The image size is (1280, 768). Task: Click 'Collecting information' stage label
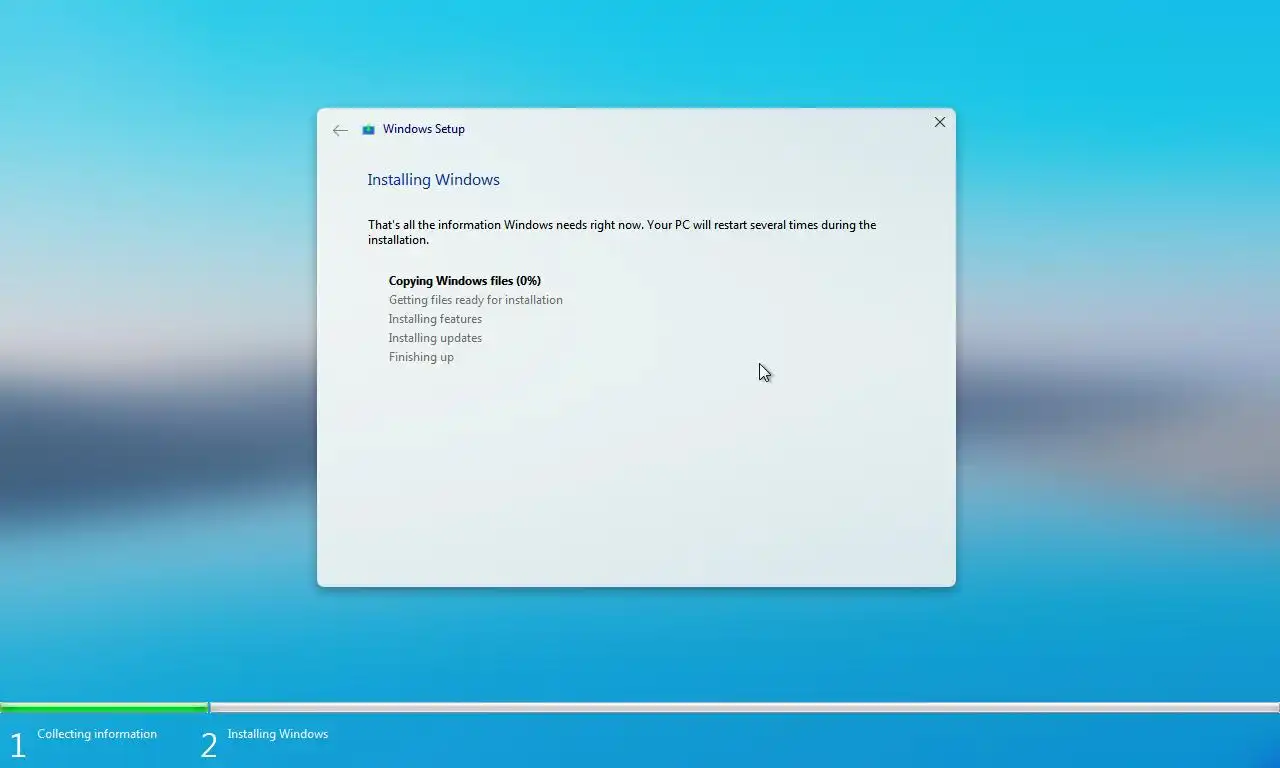tap(97, 734)
